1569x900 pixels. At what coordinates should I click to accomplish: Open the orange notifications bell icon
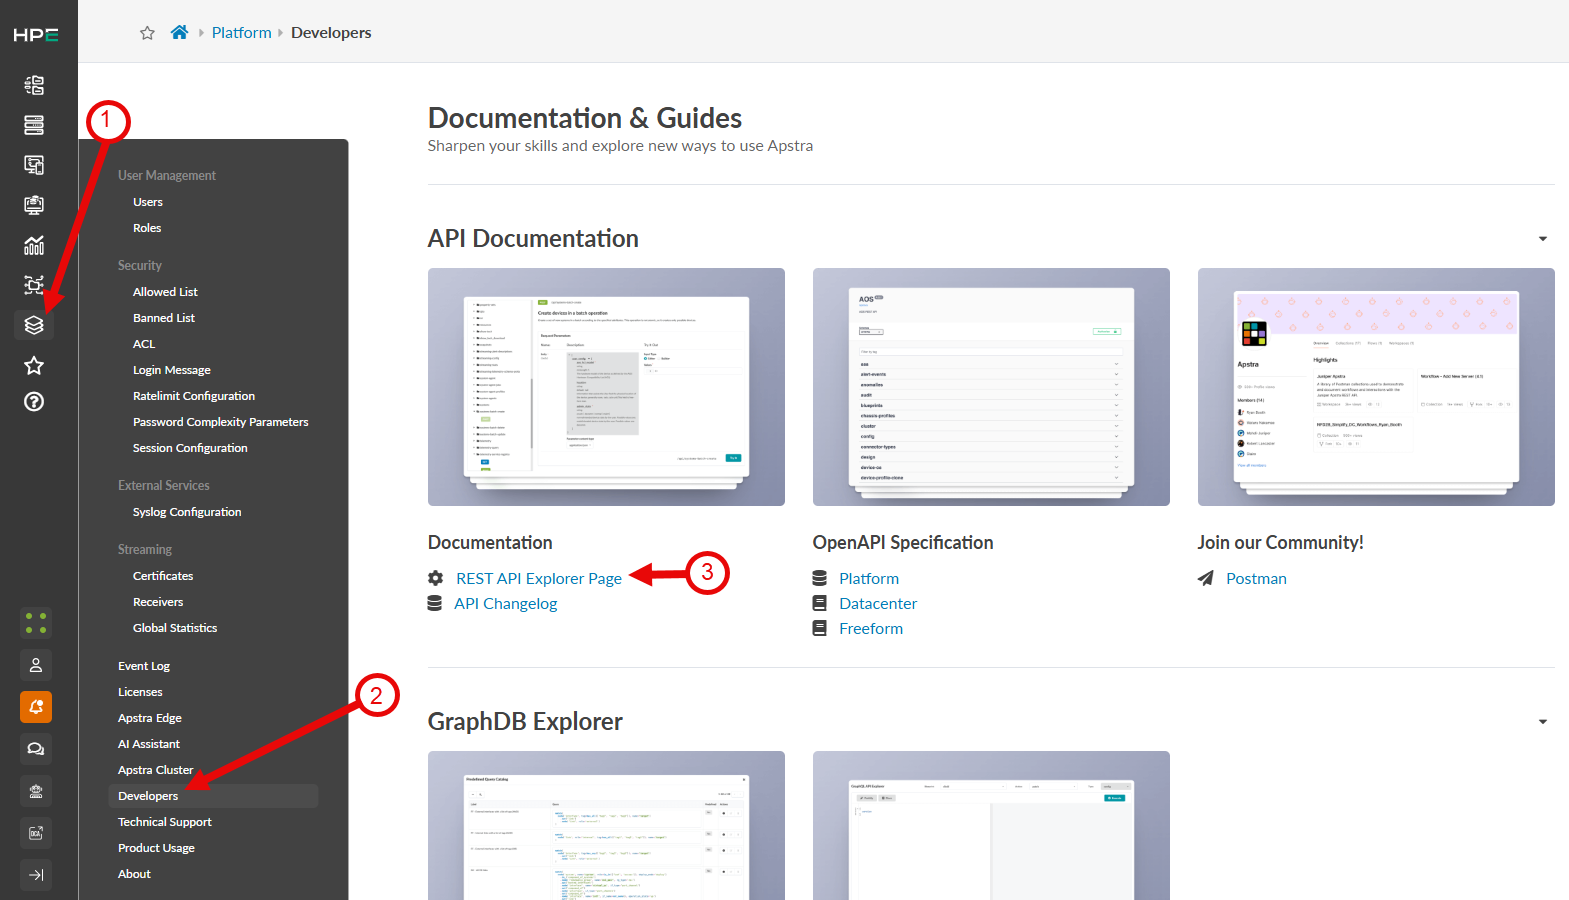36,707
